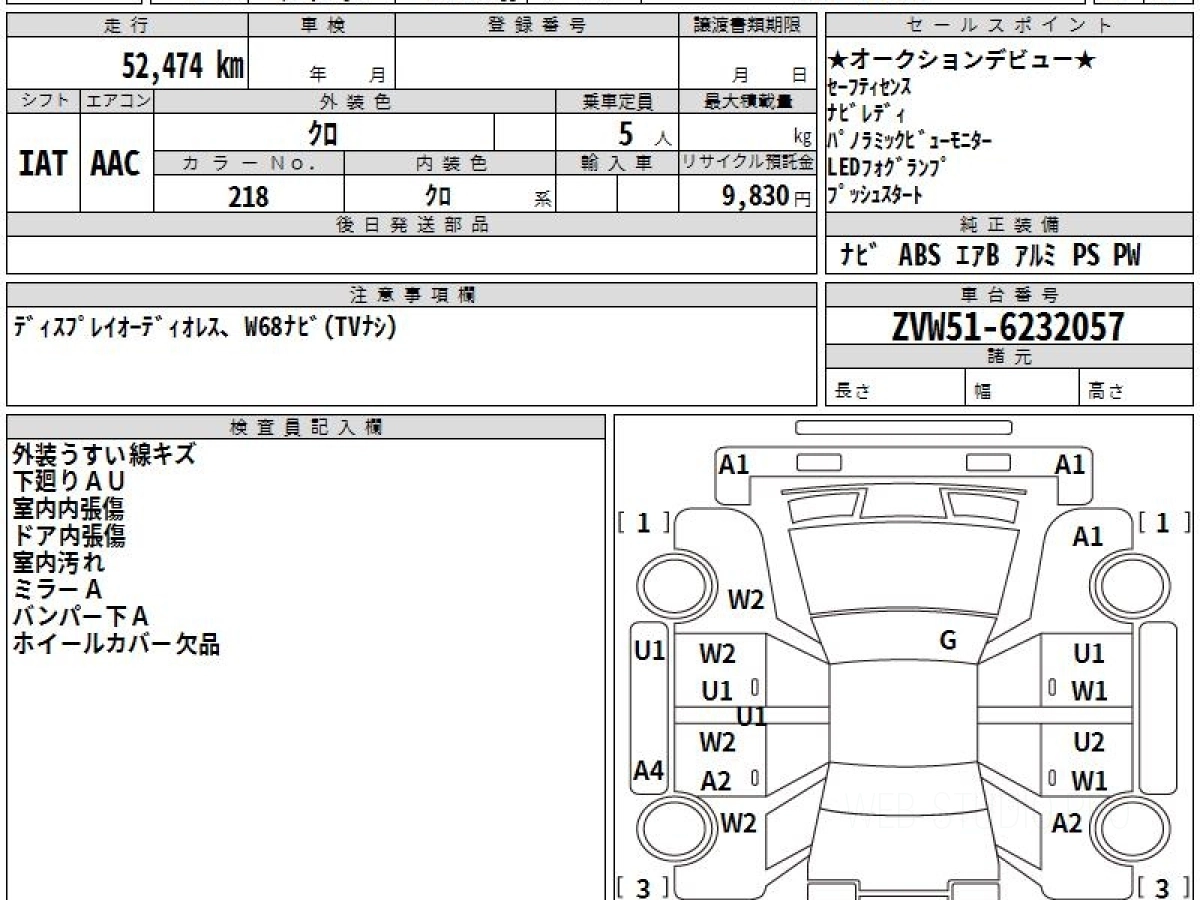Screen dimensions: 1200x900
Task: Select the AAC air conditioner value
Action: point(116,163)
